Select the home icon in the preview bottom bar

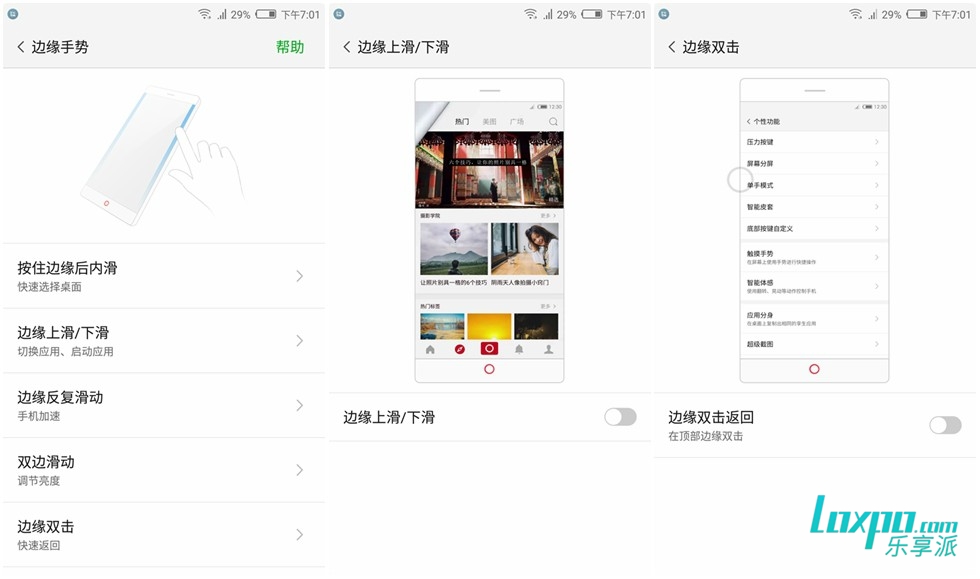[429, 348]
